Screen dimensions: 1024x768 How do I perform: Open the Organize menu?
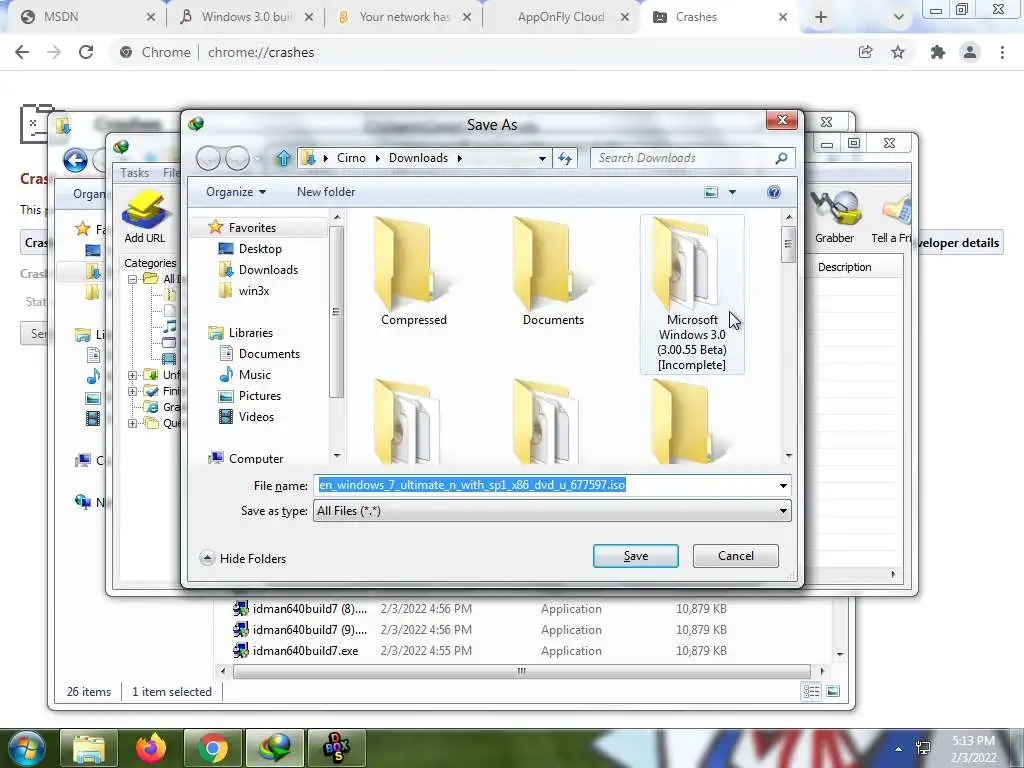click(236, 192)
